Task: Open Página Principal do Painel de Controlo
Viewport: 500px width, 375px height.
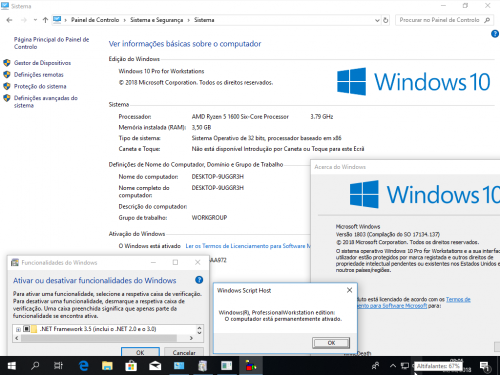Action: (51, 43)
